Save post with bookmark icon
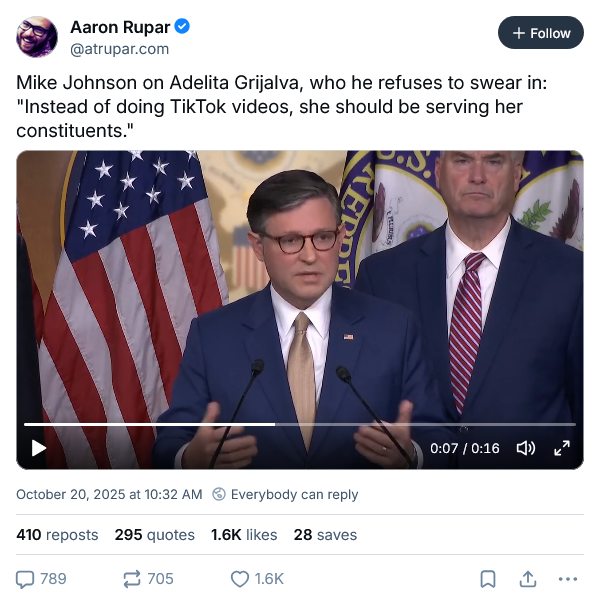 pyautogui.click(x=488, y=578)
